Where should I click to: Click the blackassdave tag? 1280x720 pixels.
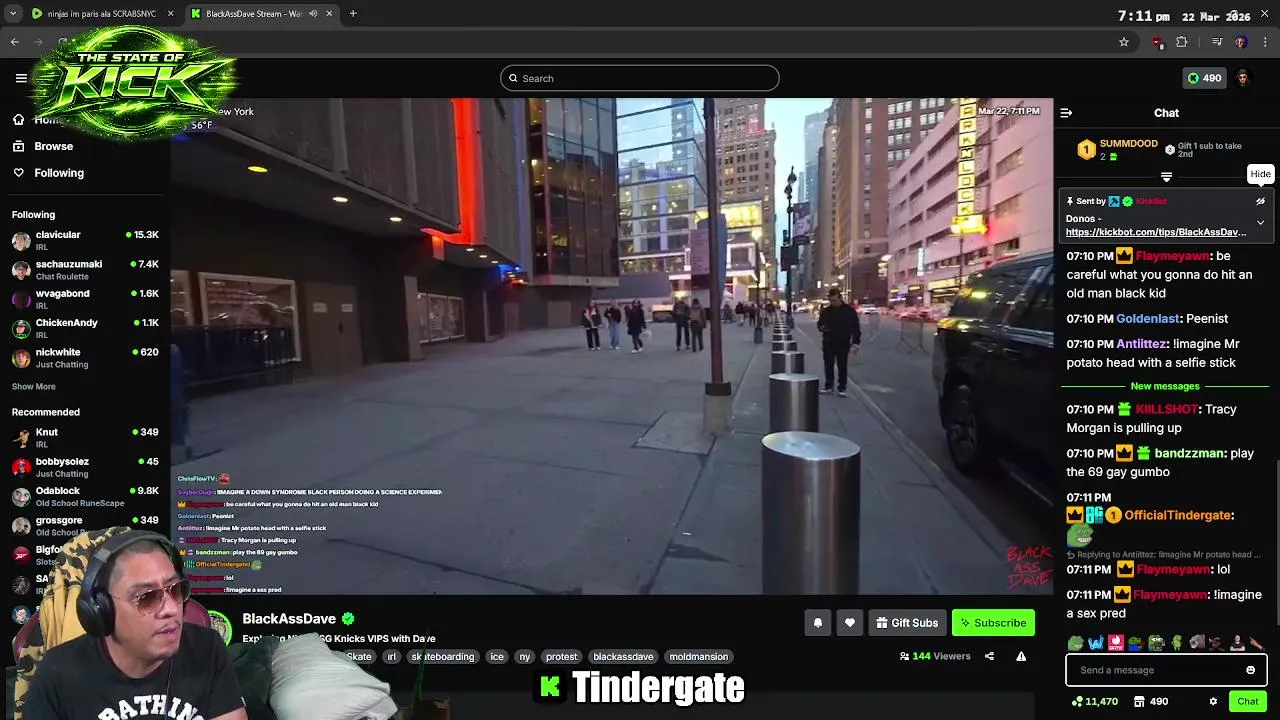tap(623, 657)
